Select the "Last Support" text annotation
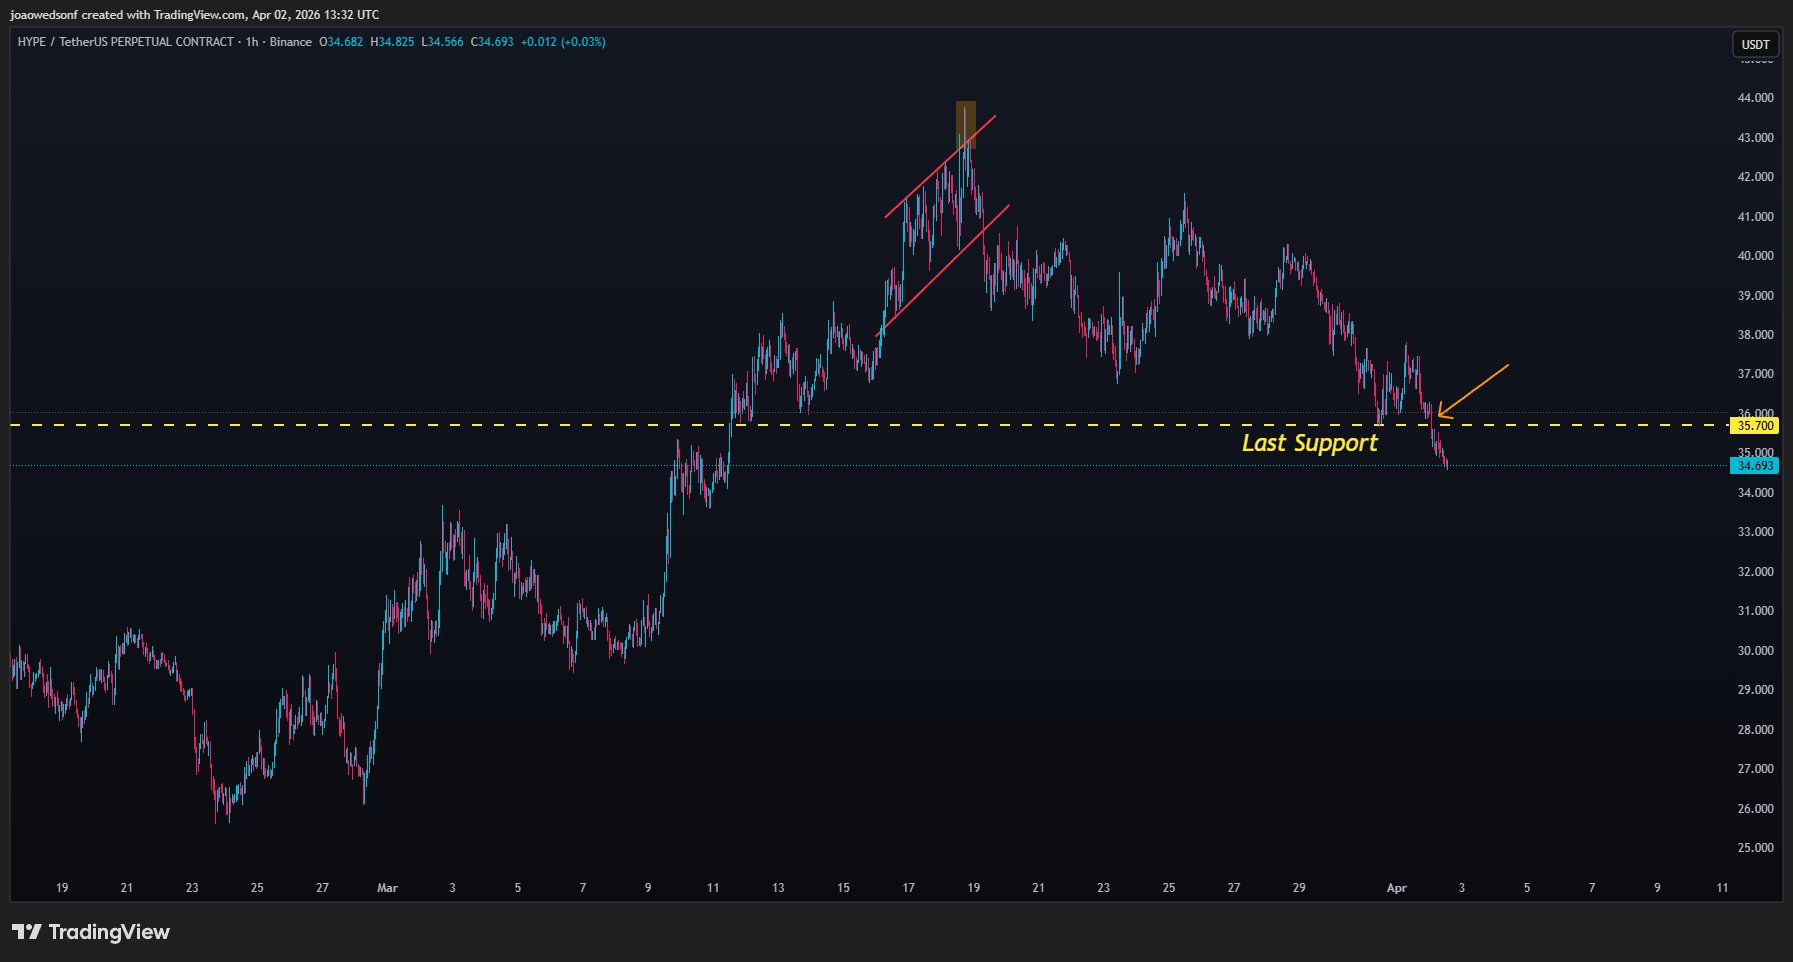Image resolution: width=1793 pixels, height=962 pixels. [1309, 443]
